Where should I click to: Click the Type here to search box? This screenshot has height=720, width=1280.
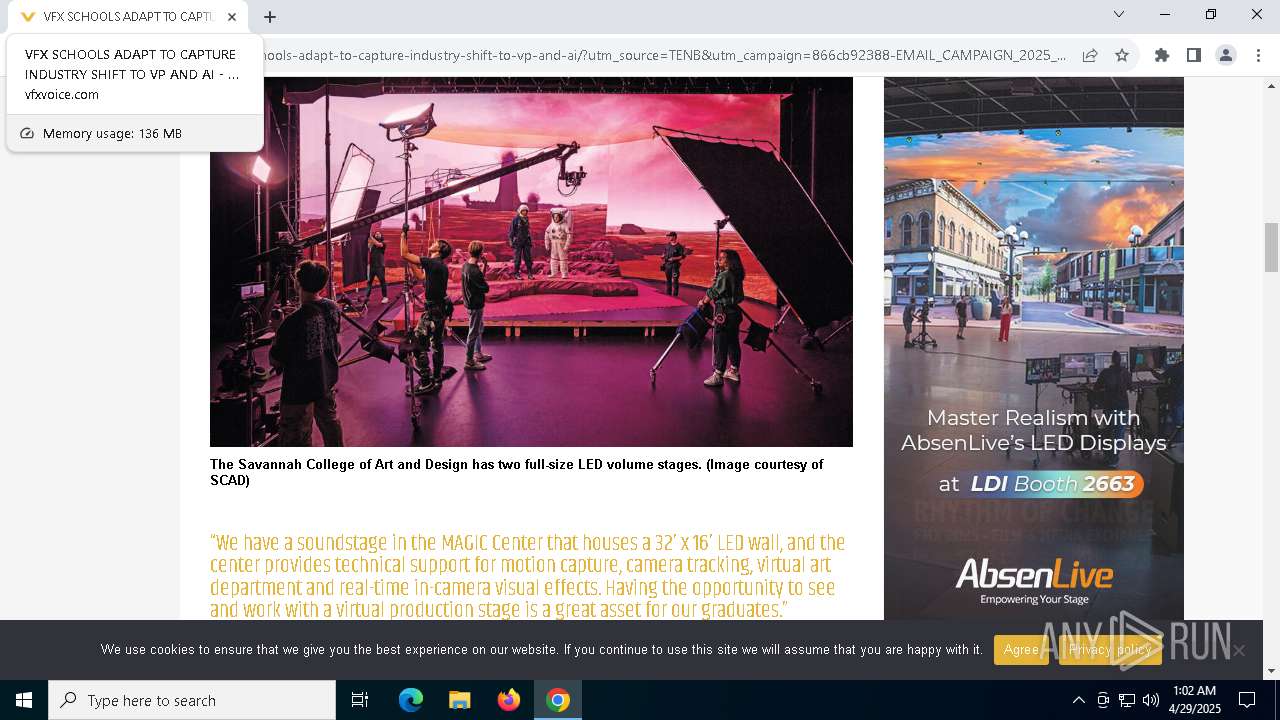pos(192,700)
